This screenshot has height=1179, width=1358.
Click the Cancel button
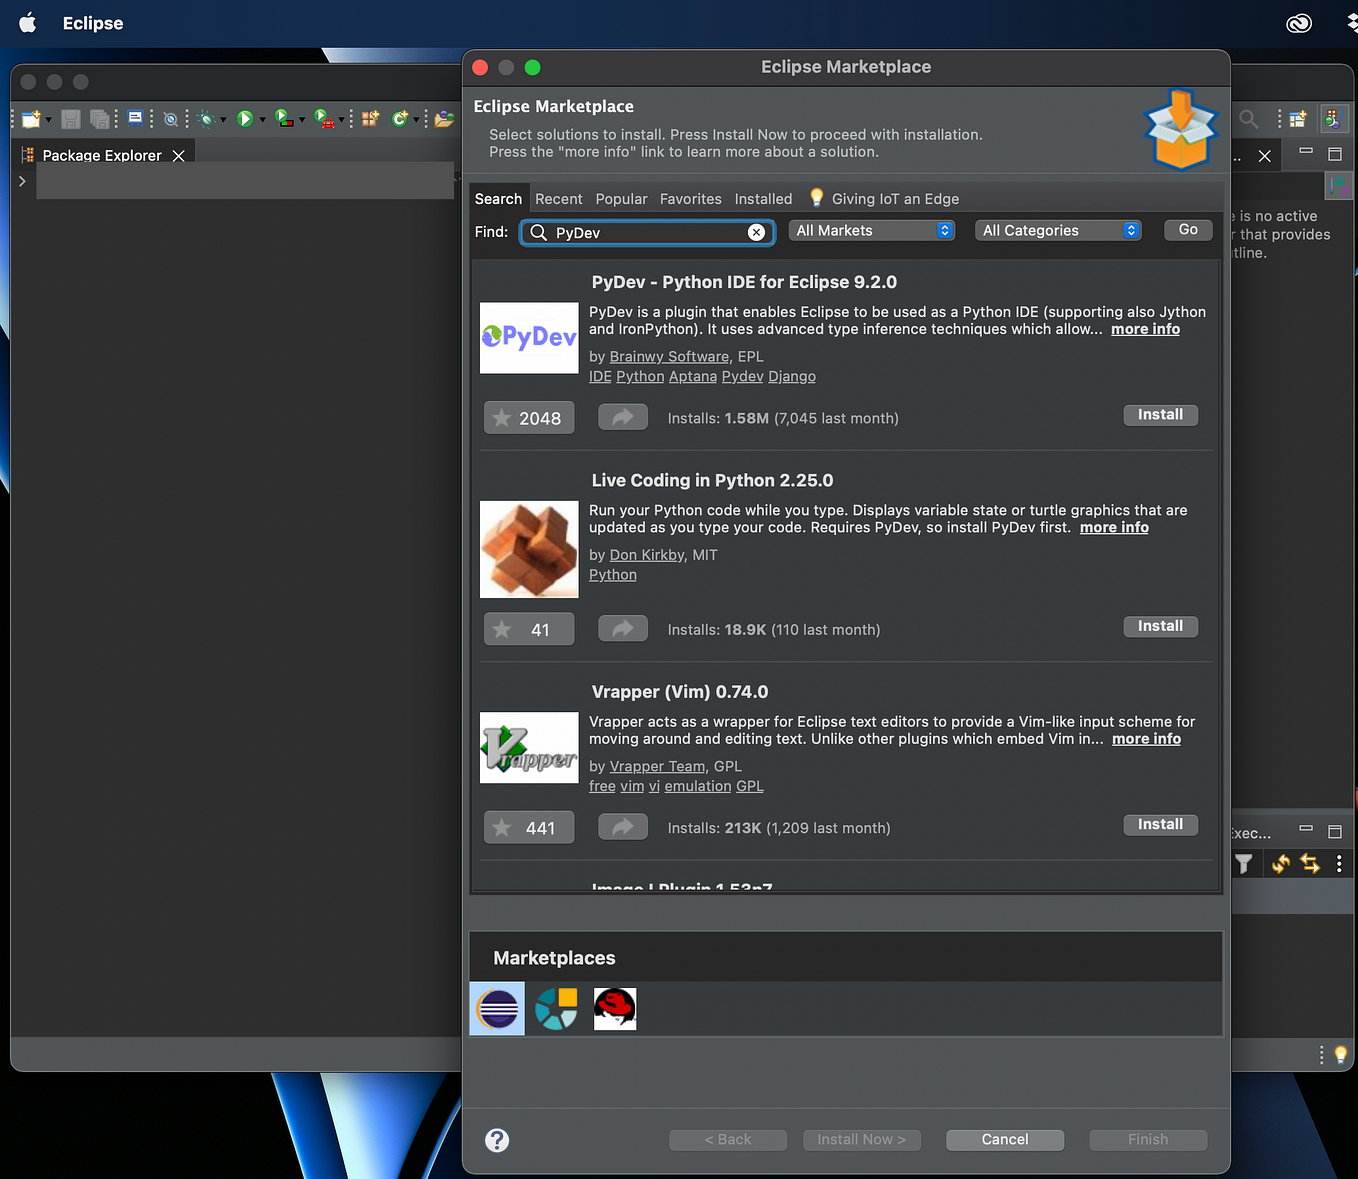1005,1140
